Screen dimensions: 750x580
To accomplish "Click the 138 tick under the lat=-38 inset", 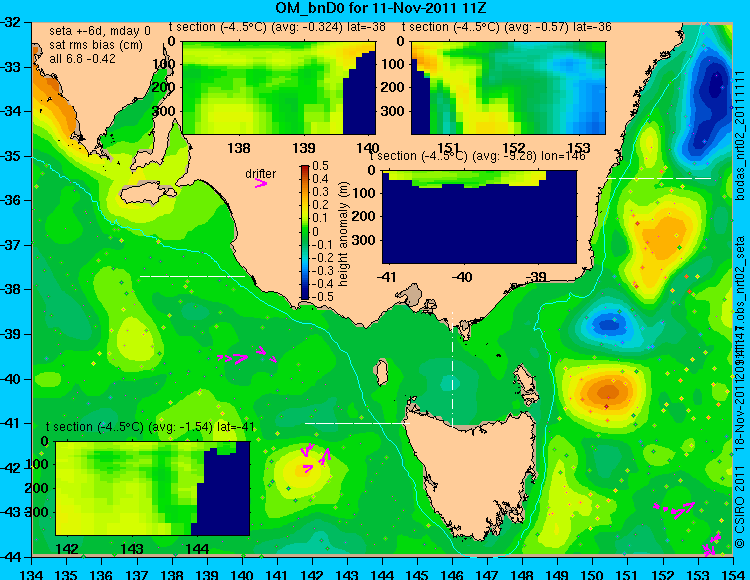I will click(x=238, y=148).
